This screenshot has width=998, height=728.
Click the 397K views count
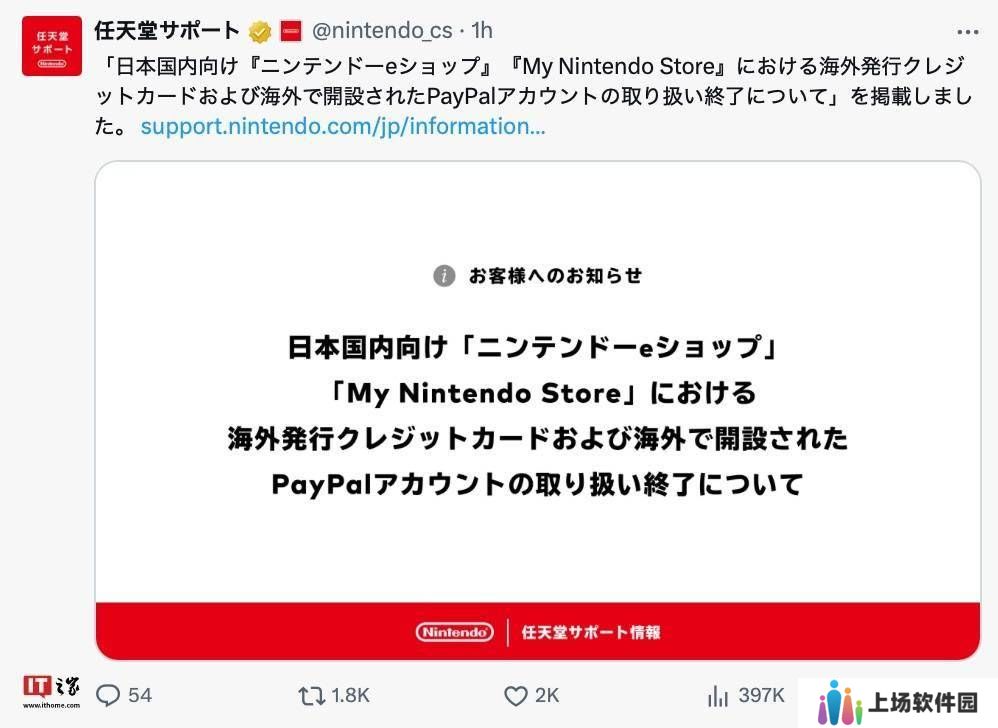(x=760, y=695)
